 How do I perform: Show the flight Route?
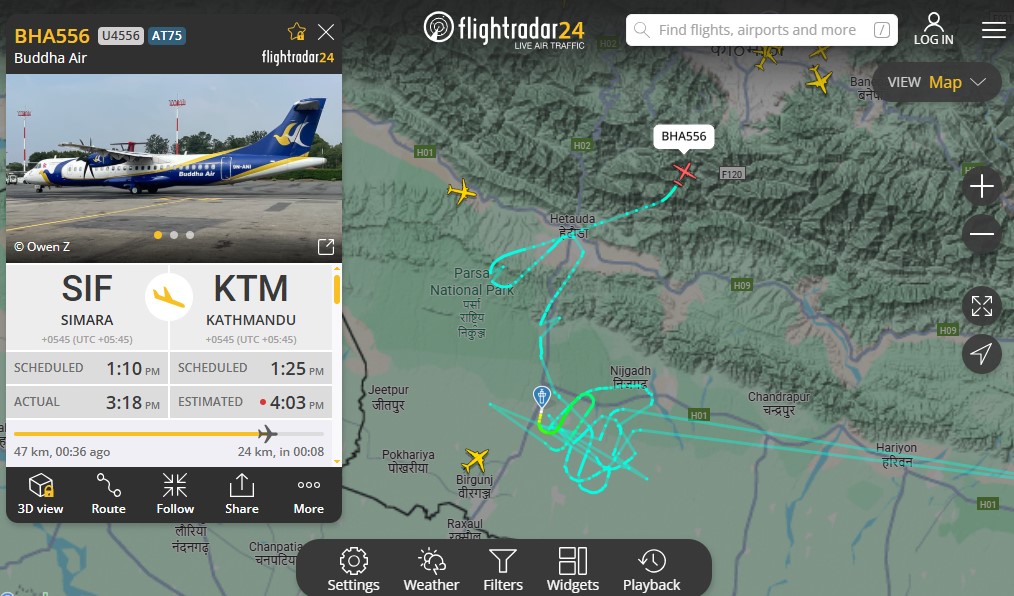[108, 494]
